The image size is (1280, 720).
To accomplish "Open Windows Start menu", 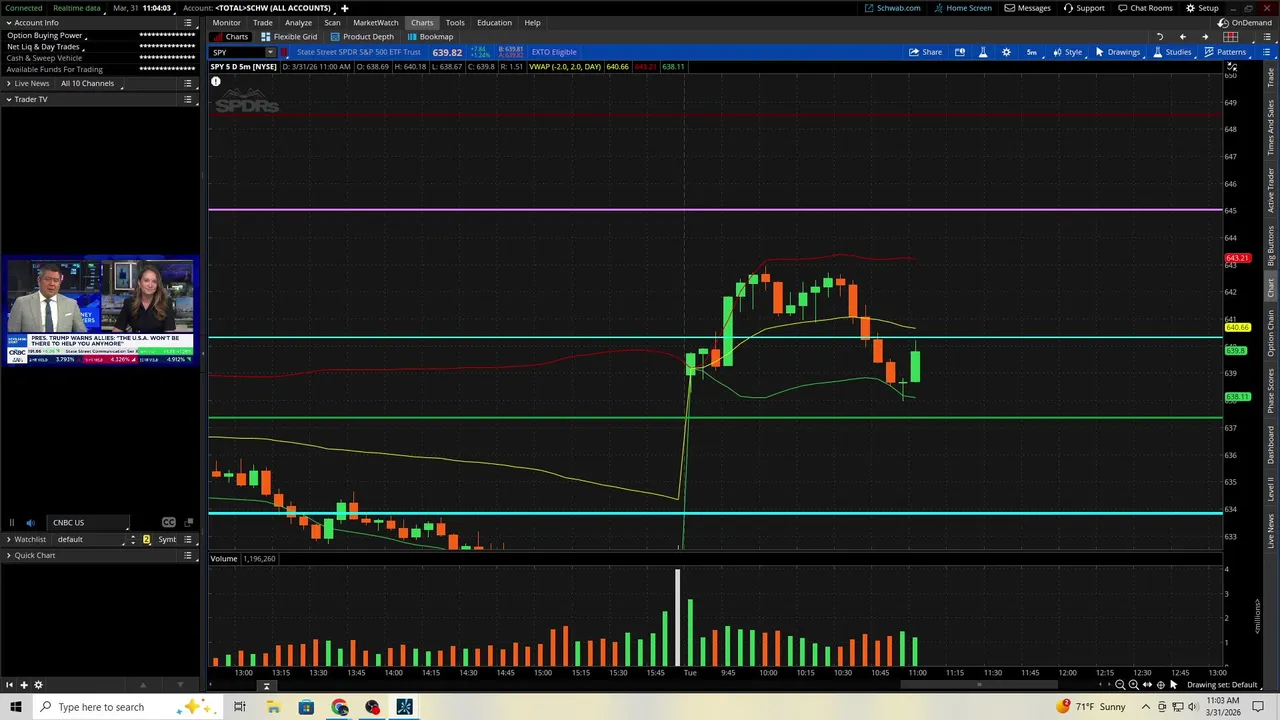I will click(16, 707).
